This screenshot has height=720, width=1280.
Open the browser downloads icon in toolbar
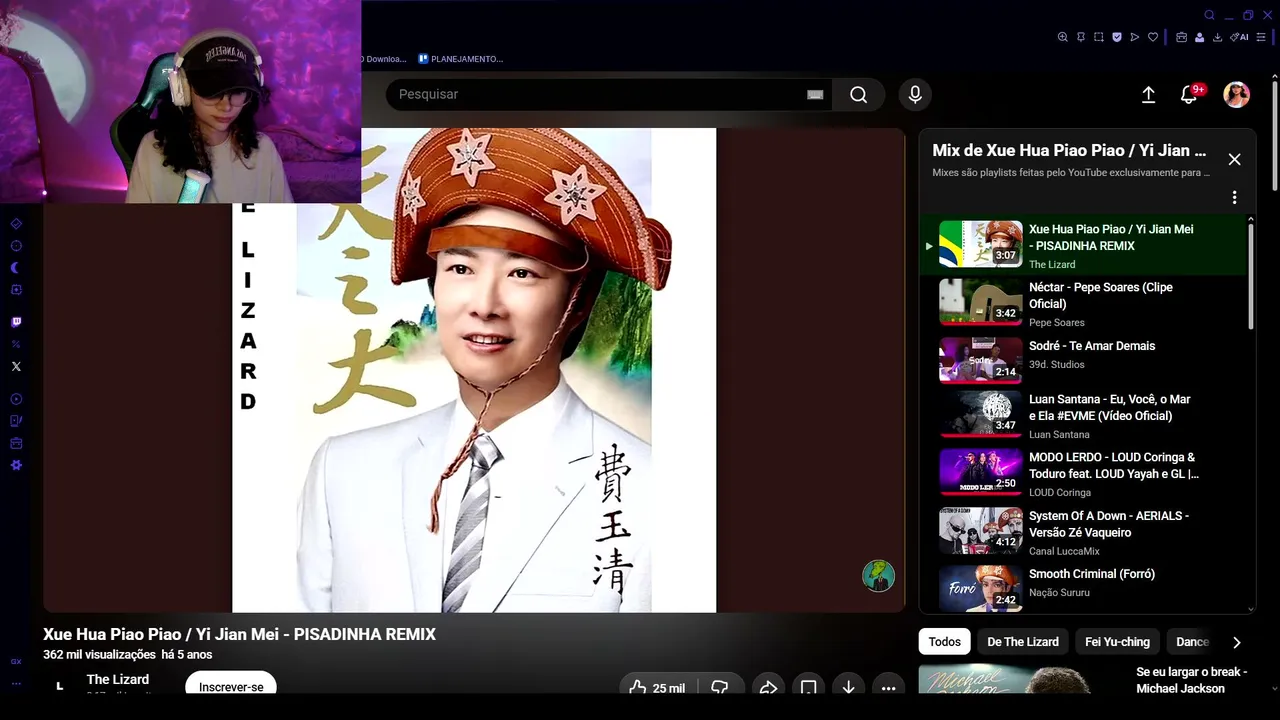(x=1217, y=37)
